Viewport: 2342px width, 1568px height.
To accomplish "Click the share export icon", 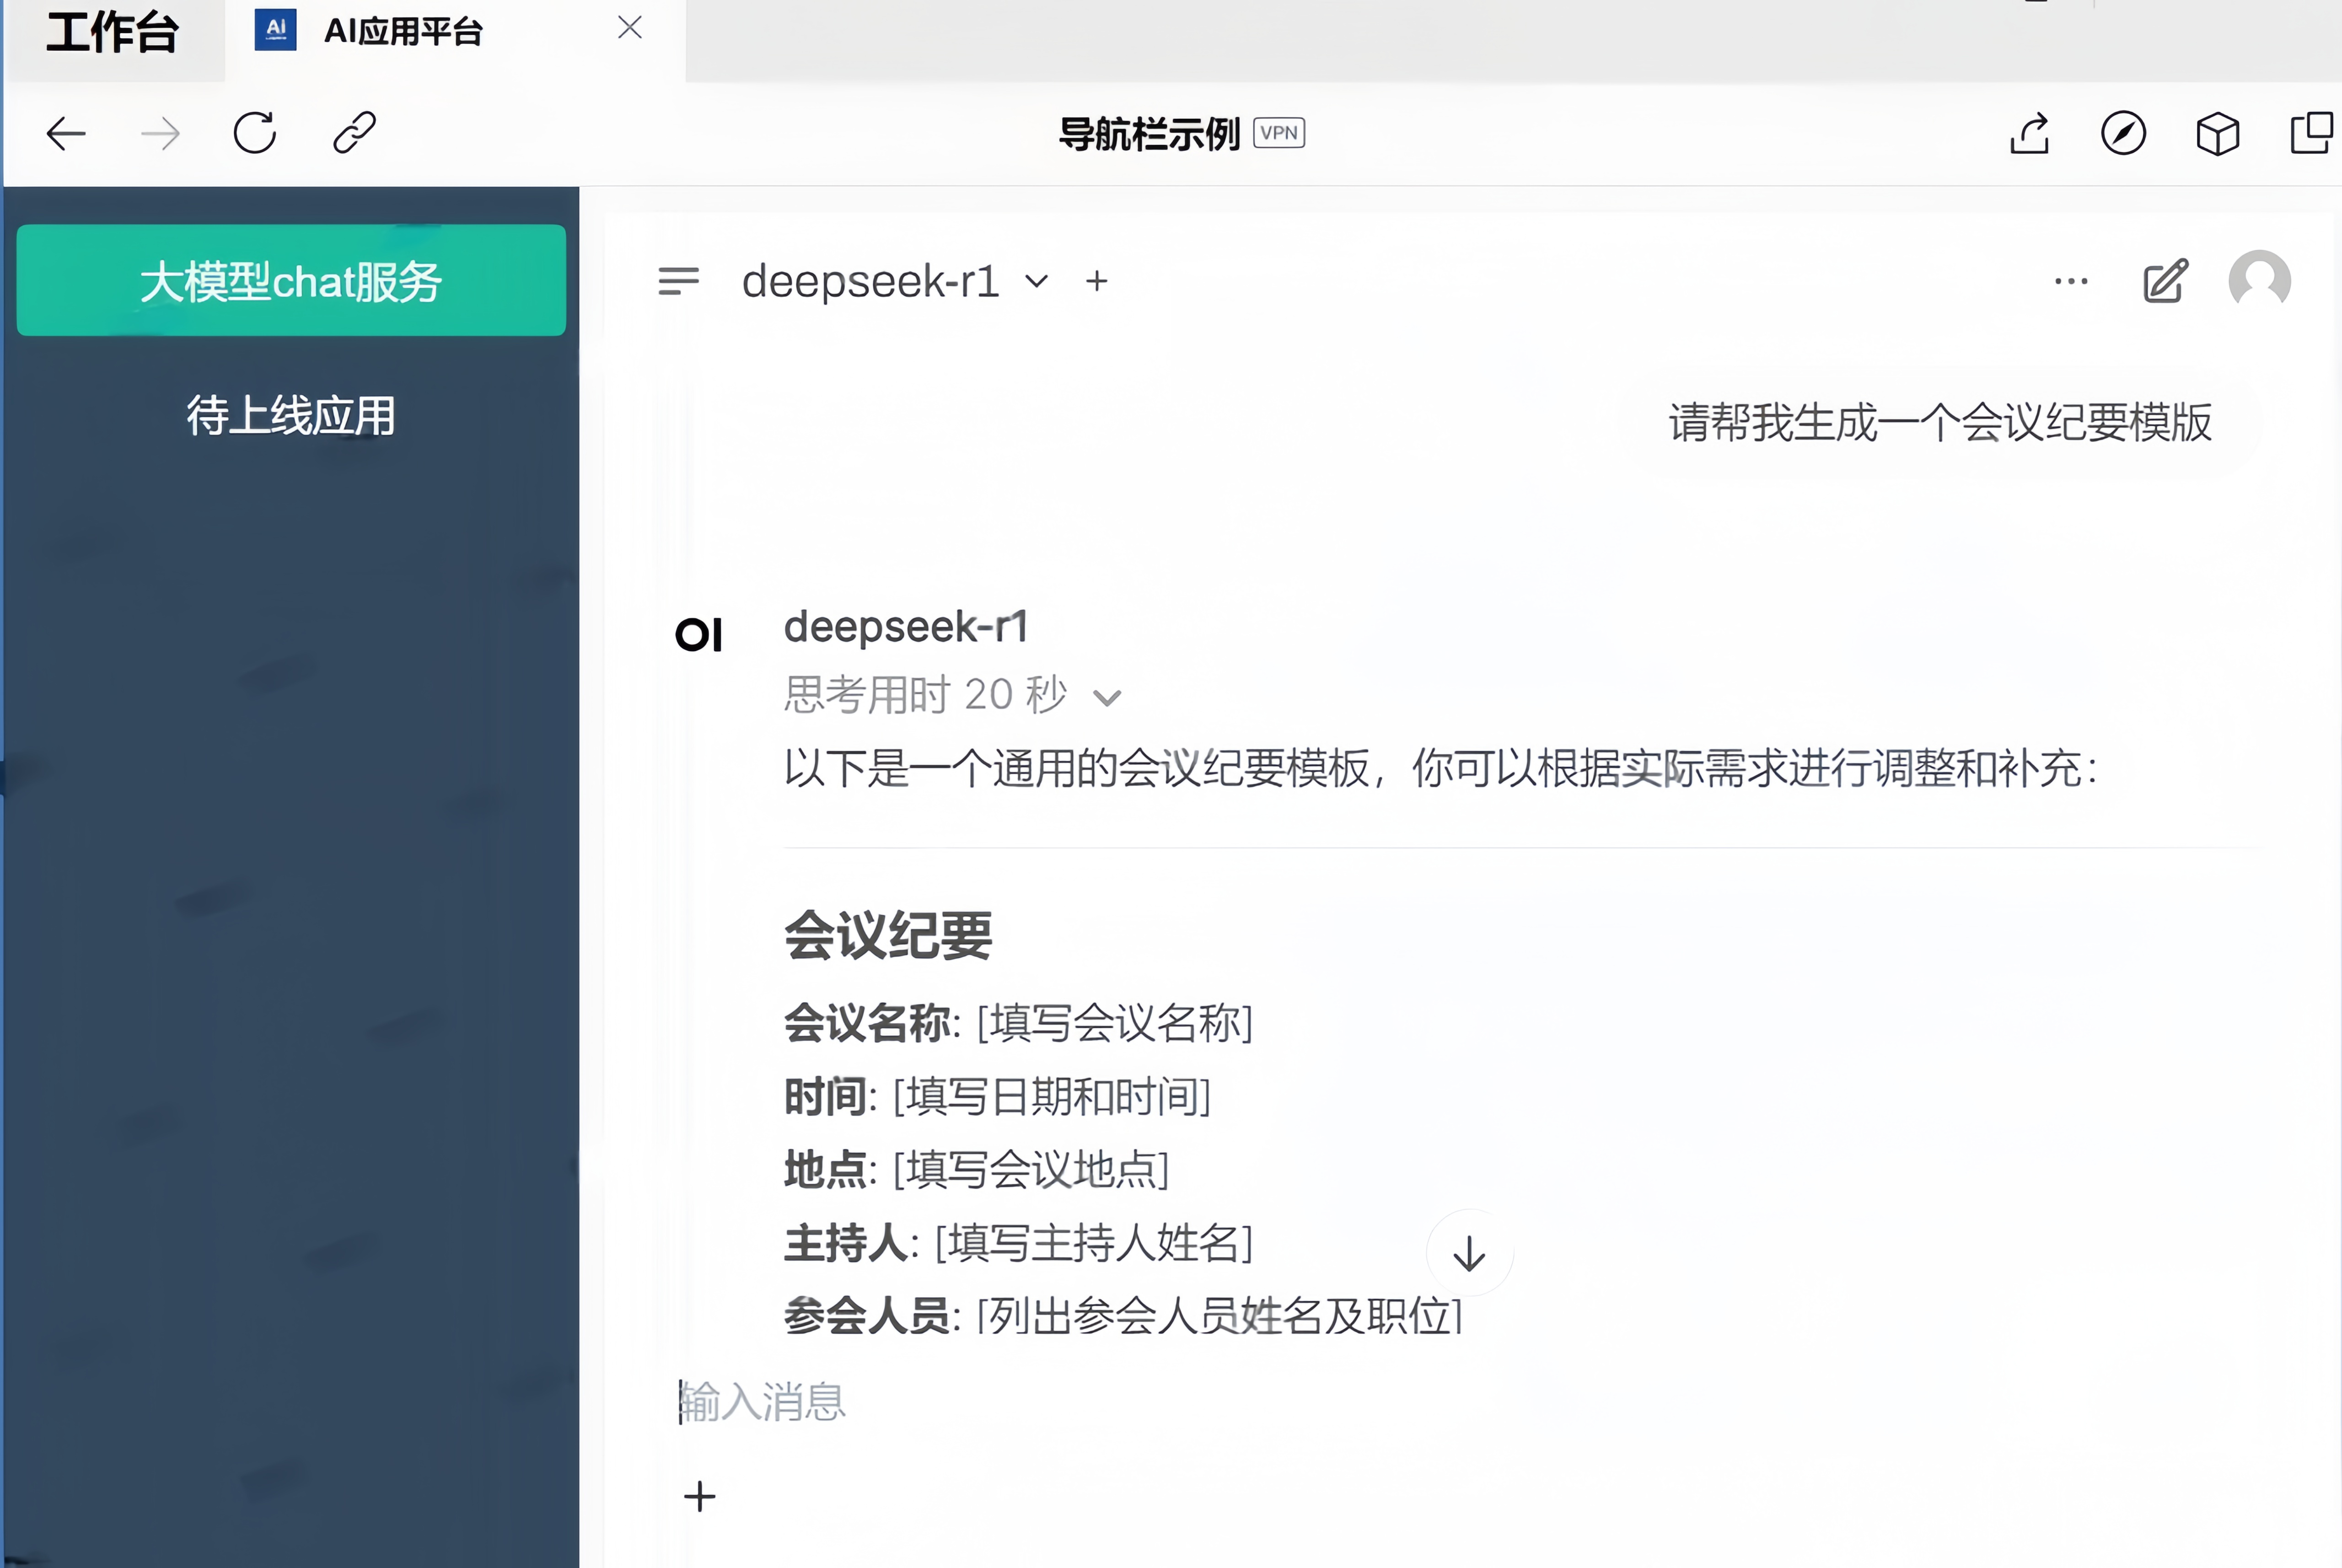I will click(2029, 133).
